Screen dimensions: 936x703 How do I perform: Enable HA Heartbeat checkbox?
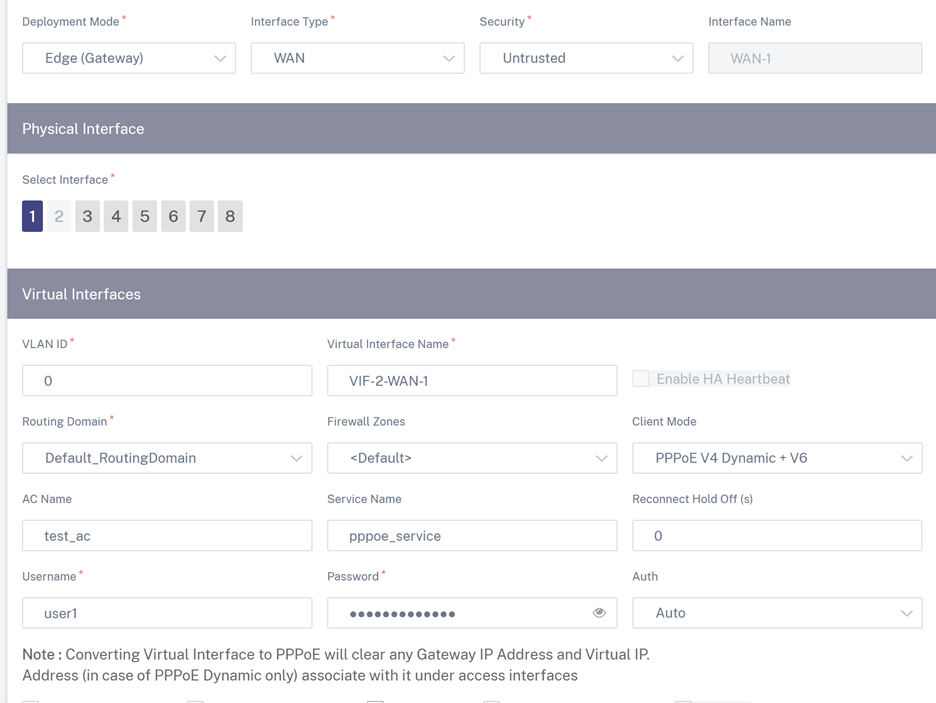(x=641, y=378)
